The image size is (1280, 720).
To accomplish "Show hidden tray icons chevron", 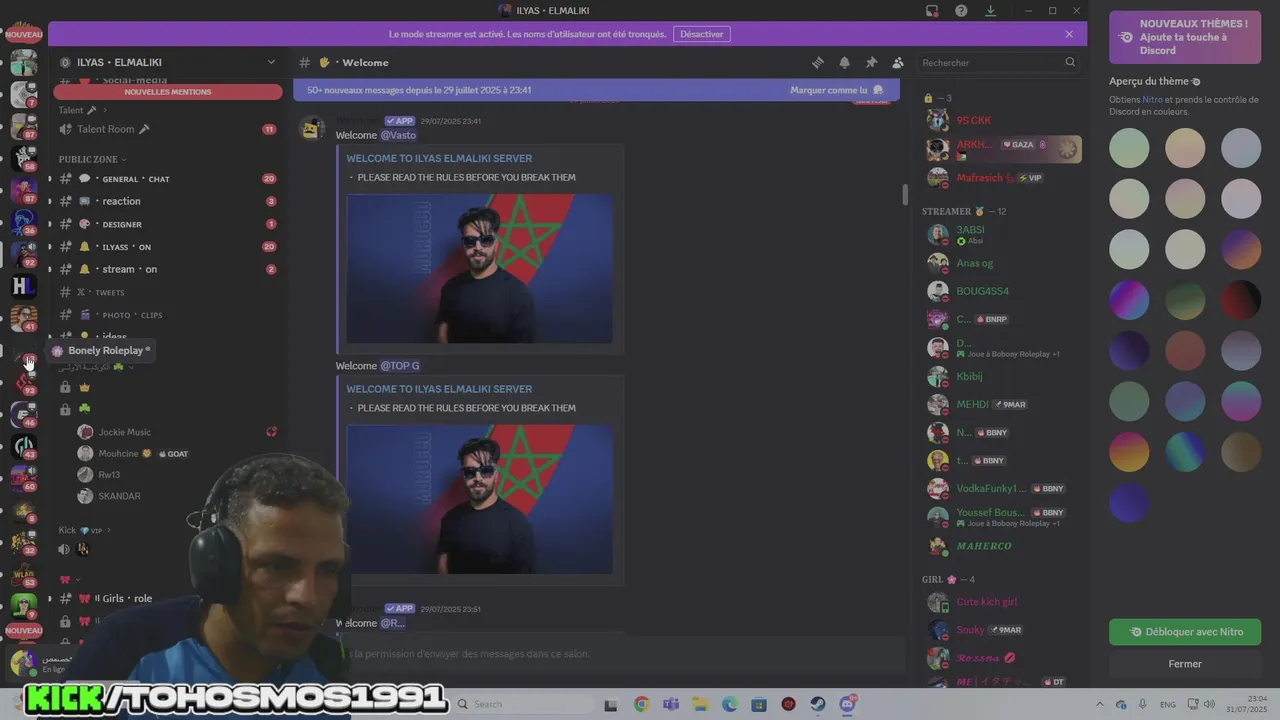I will (1099, 704).
